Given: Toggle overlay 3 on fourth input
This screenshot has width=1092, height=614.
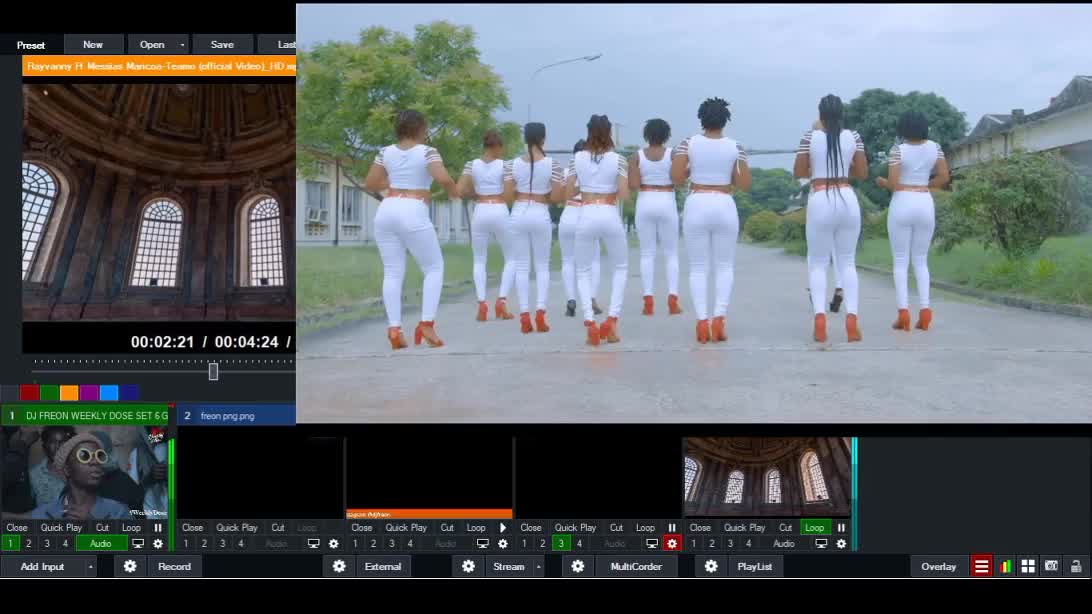Looking at the screenshot, I should pyautogui.click(x=561, y=544).
